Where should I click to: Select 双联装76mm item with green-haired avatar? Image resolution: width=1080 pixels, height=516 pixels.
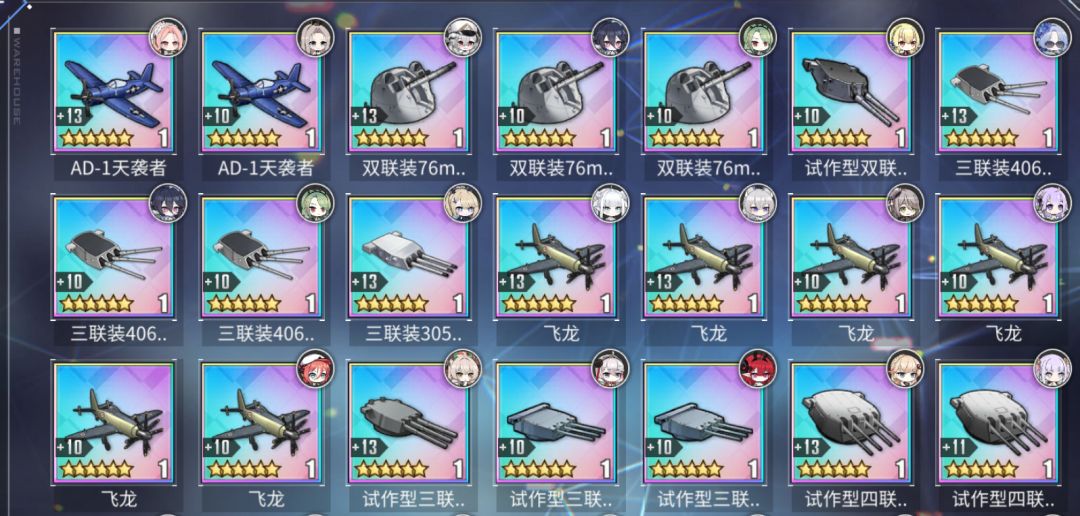pos(703,92)
